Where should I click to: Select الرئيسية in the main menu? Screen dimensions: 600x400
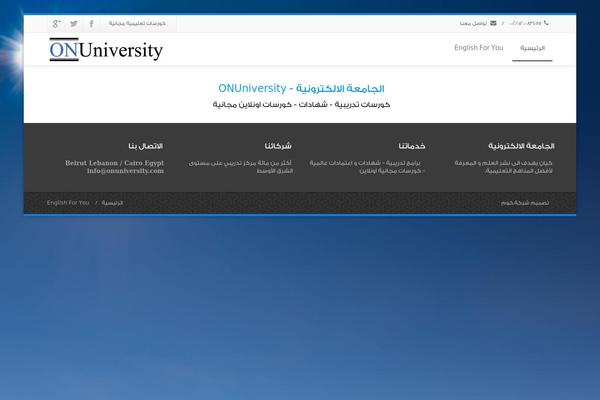[x=532, y=48]
